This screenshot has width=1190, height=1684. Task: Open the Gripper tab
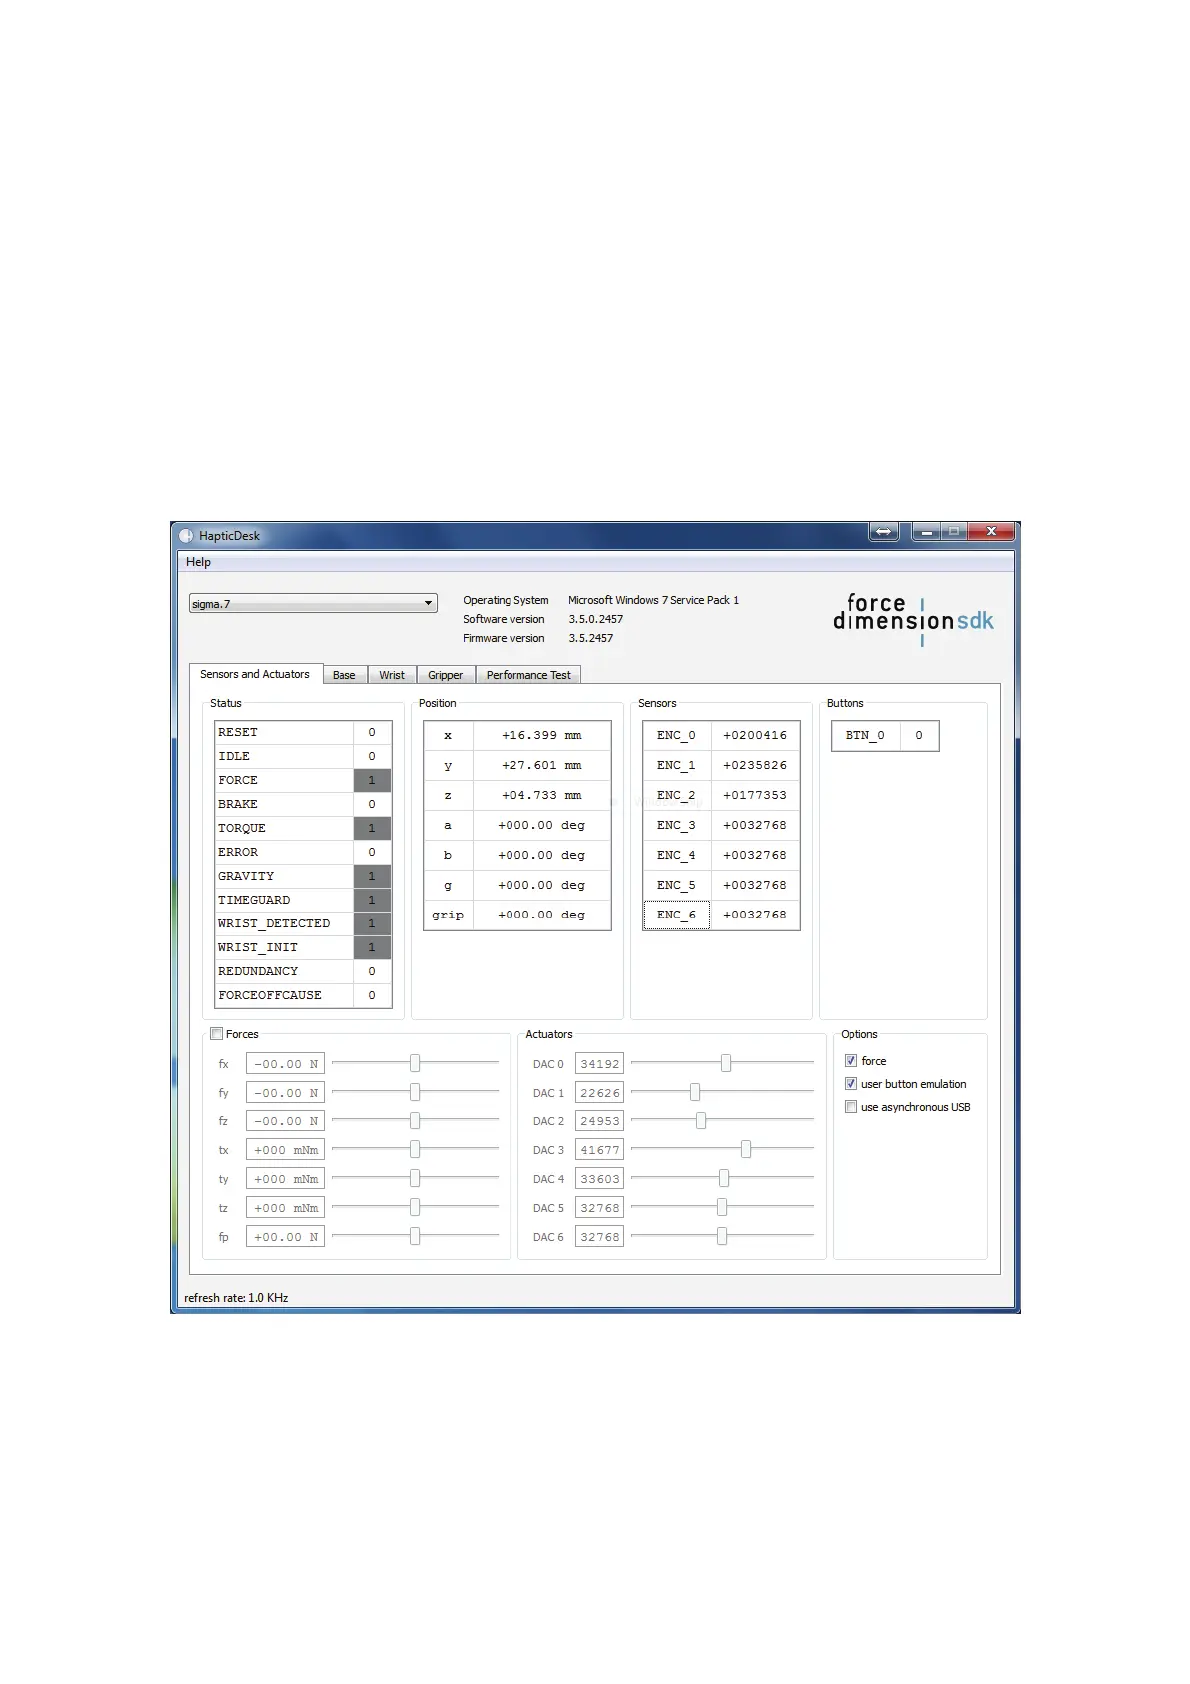click(446, 675)
